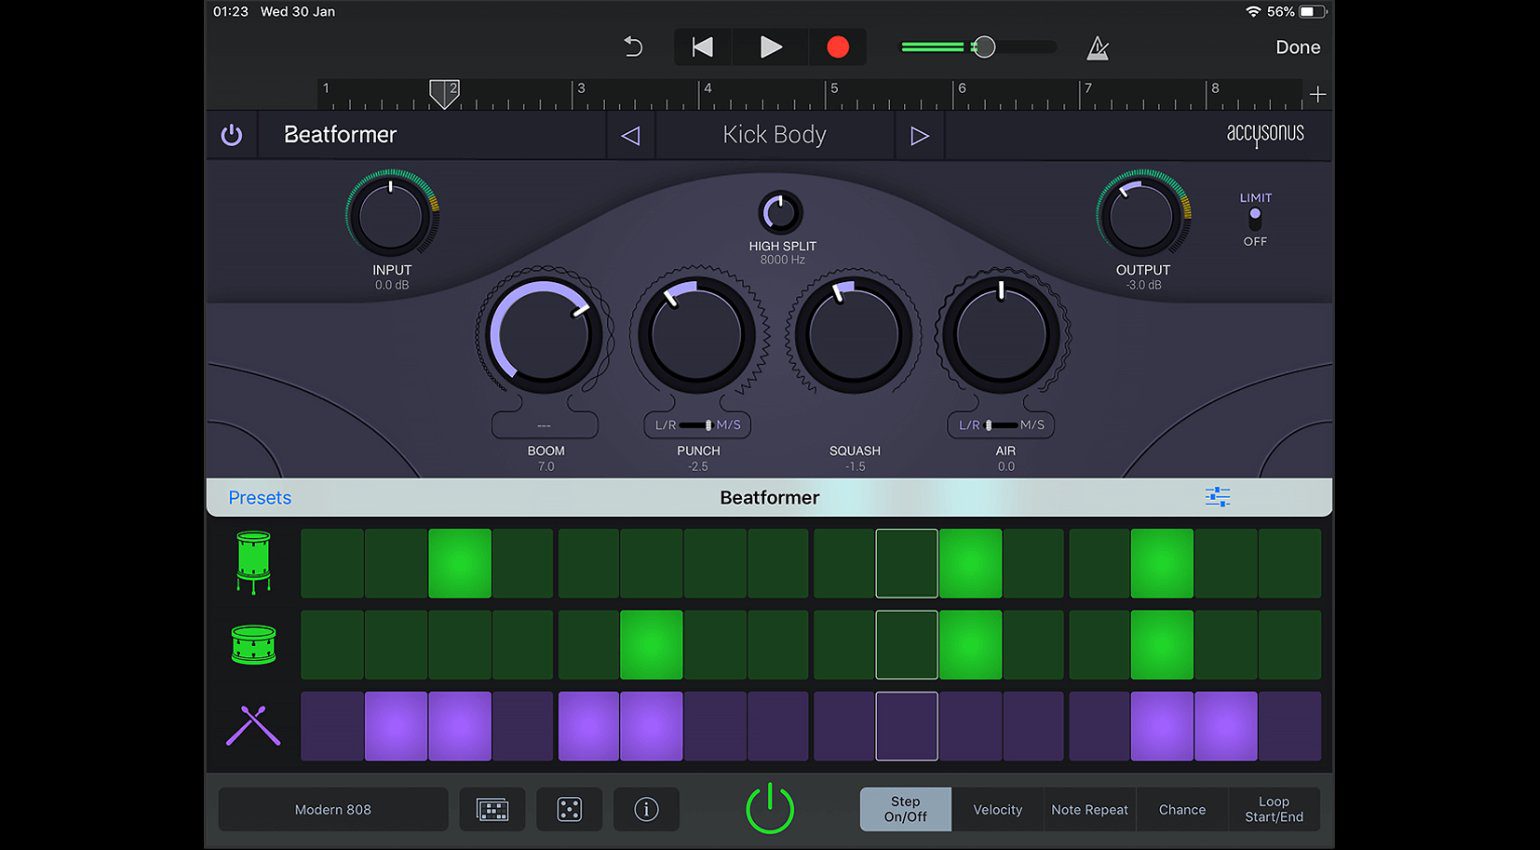
Task: Click bar 5 on the timeline ruler
Action: click(833, 89)
